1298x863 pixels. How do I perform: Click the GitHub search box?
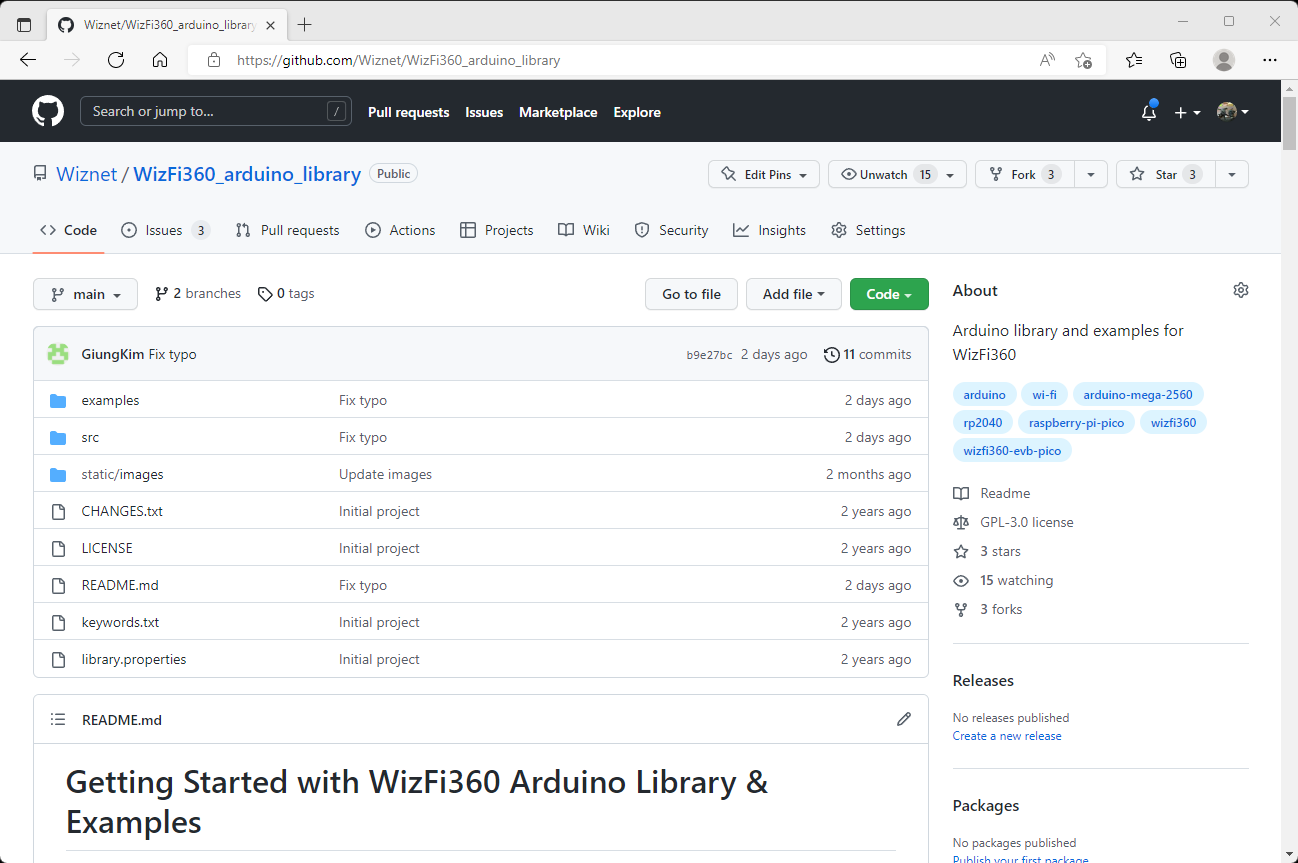point(216,111)
